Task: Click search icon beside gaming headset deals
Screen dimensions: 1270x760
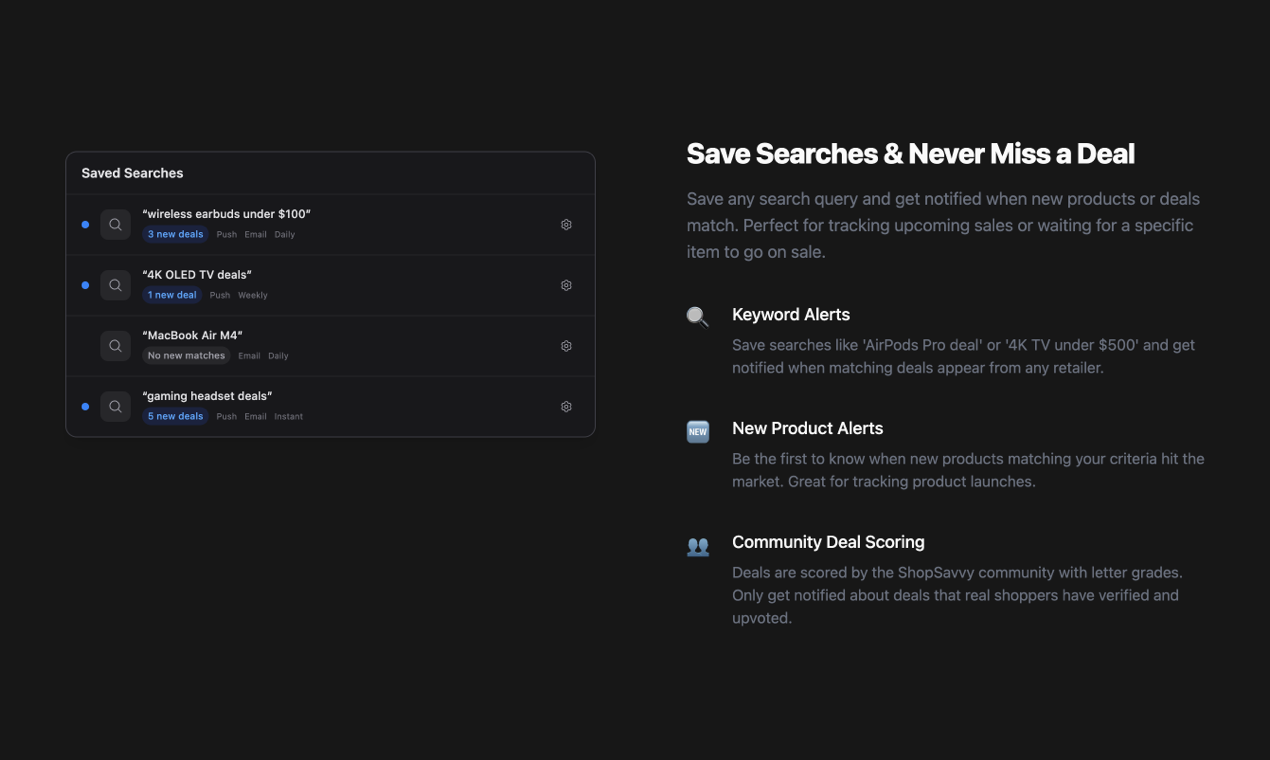Action: point(116,407)
